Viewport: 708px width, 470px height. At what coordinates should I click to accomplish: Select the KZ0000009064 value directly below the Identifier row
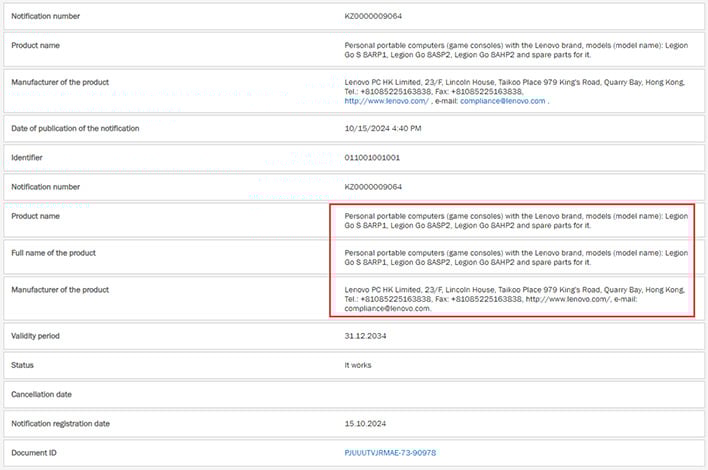click(x=373, y=187)
